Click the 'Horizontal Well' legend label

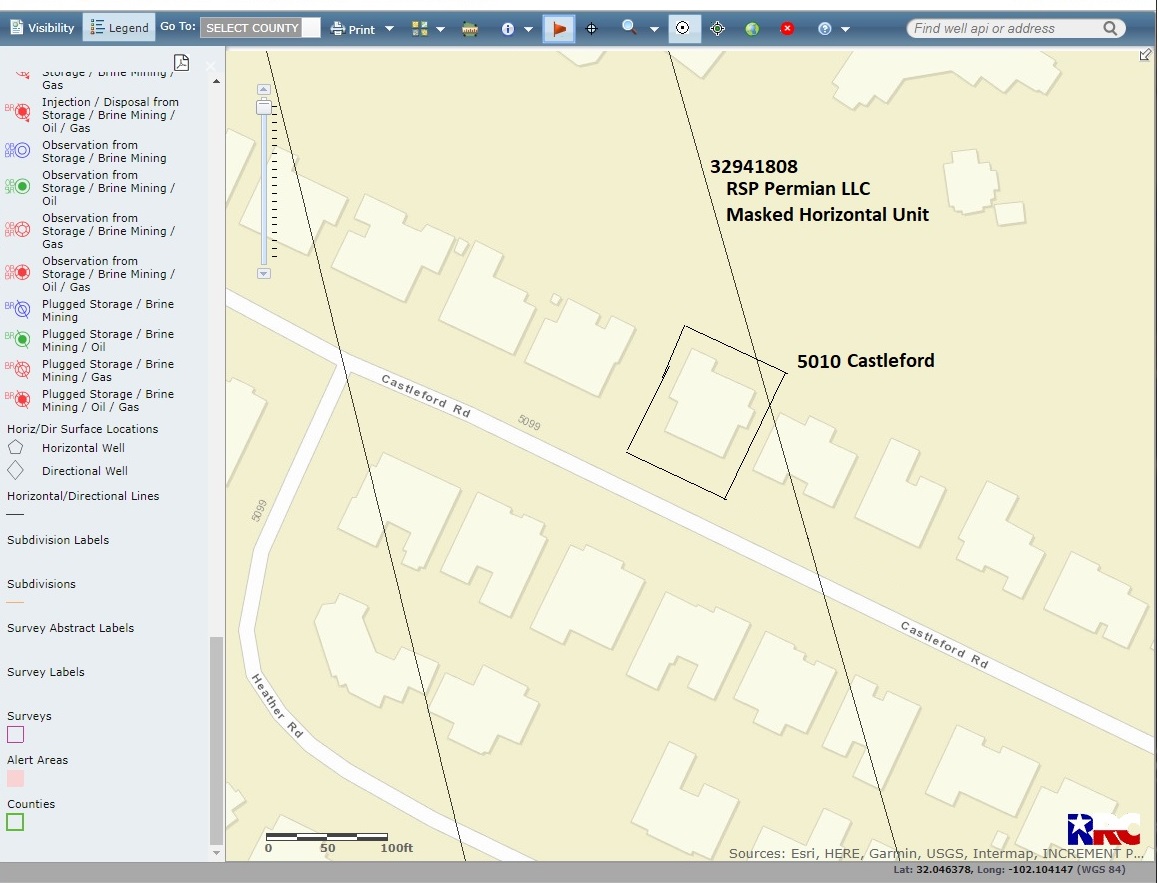tap(84, 448)
